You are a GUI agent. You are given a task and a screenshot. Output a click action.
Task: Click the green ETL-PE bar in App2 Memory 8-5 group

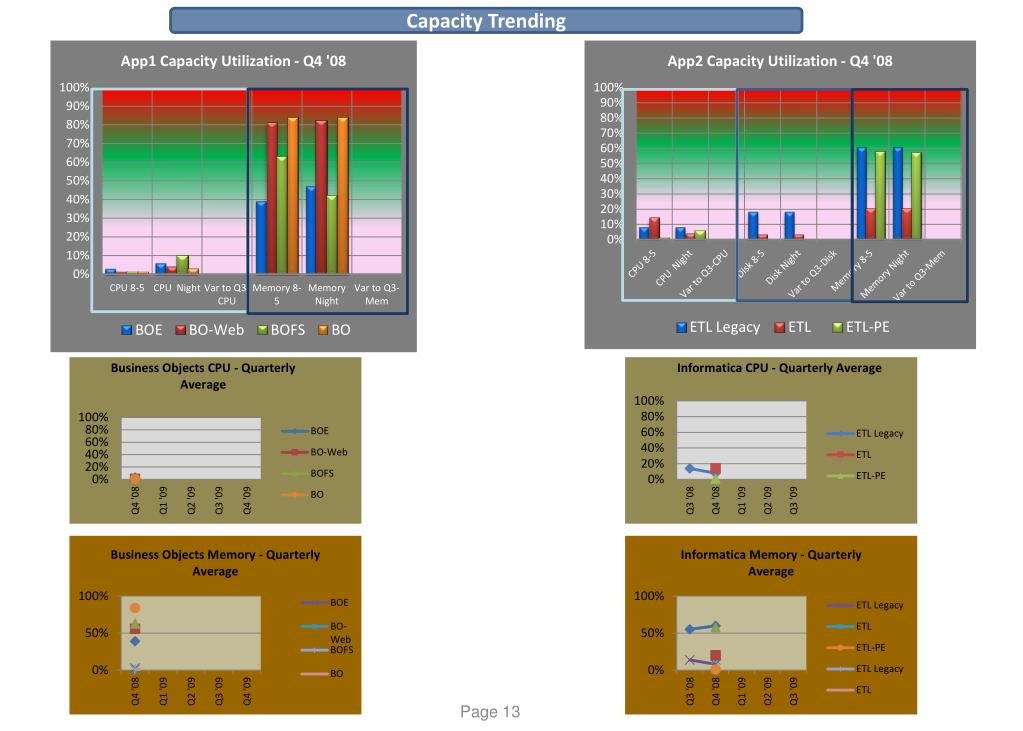tap(880, 195)
